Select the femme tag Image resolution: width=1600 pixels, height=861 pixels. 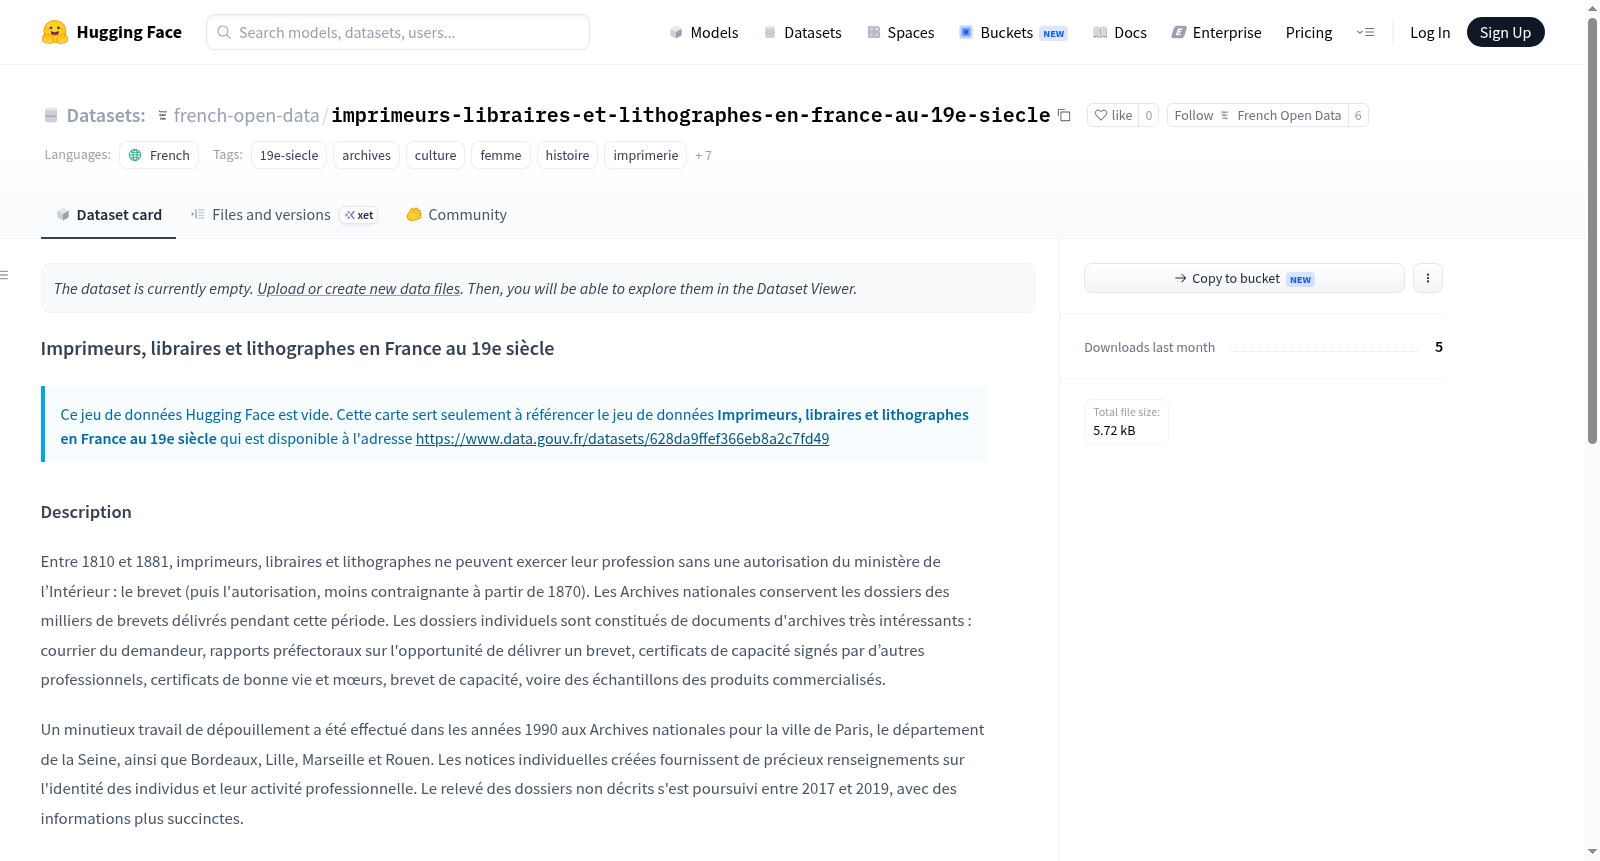501,155
